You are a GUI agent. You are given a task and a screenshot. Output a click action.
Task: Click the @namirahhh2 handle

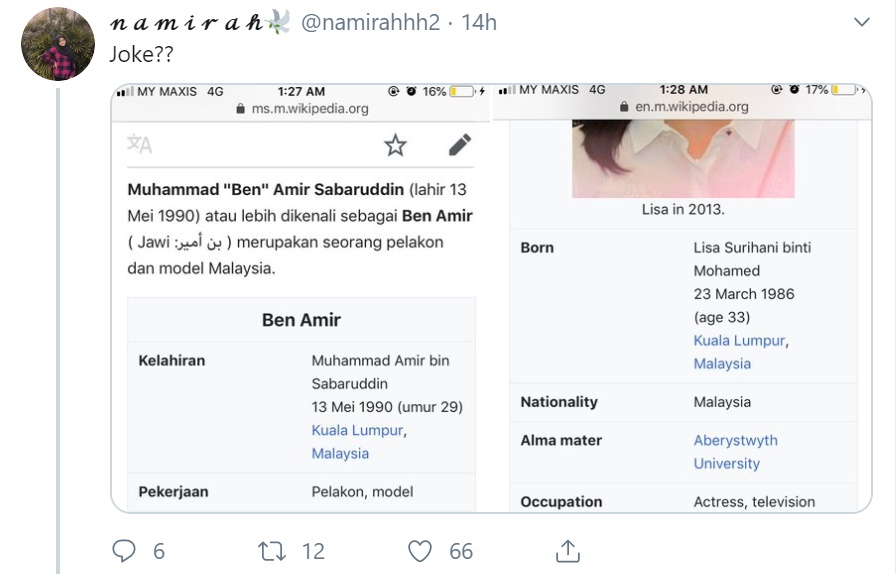coord(370,23)
